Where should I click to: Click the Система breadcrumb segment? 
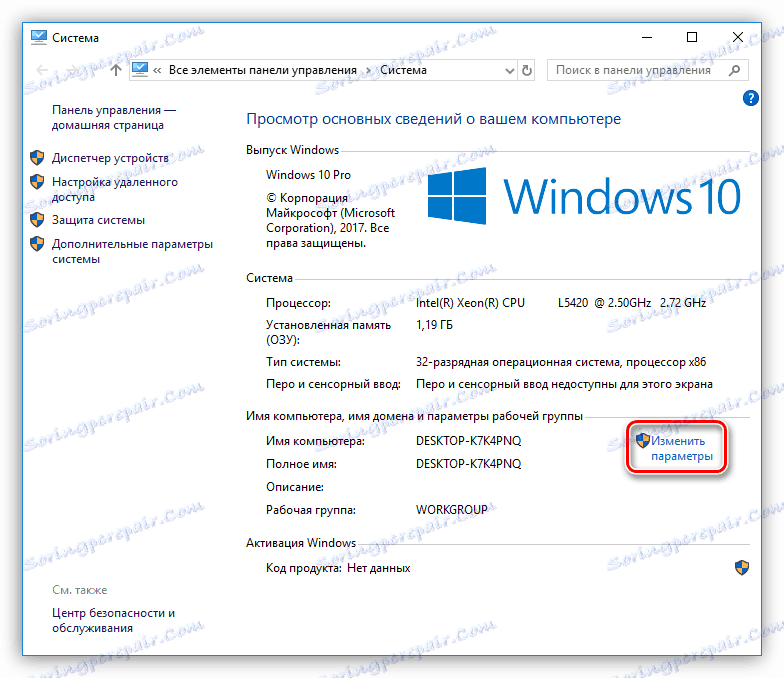(x=403, y=70)
